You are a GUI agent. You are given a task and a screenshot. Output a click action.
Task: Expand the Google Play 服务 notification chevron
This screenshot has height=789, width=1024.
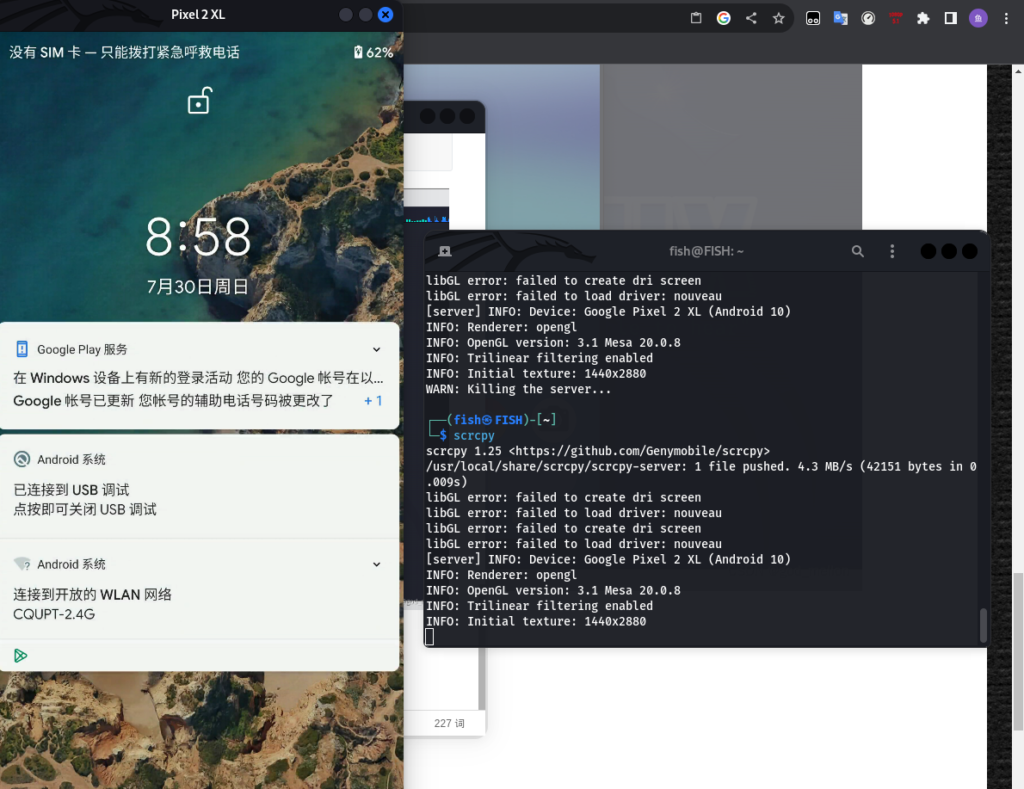[377, 349]
